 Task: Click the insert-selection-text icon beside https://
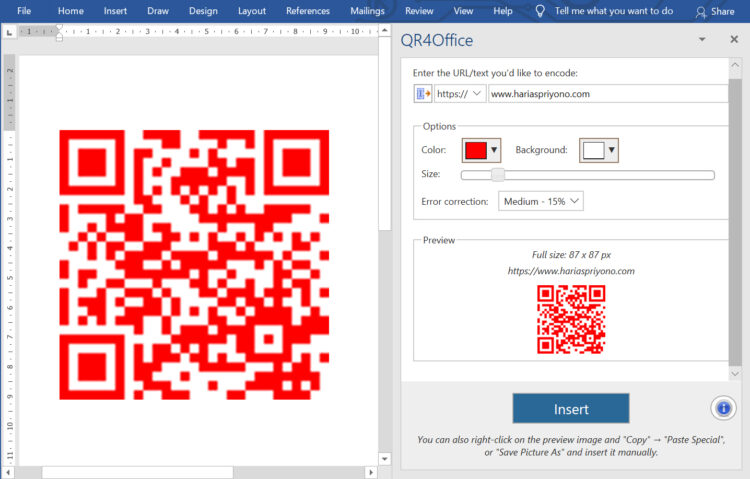[423, 94]
